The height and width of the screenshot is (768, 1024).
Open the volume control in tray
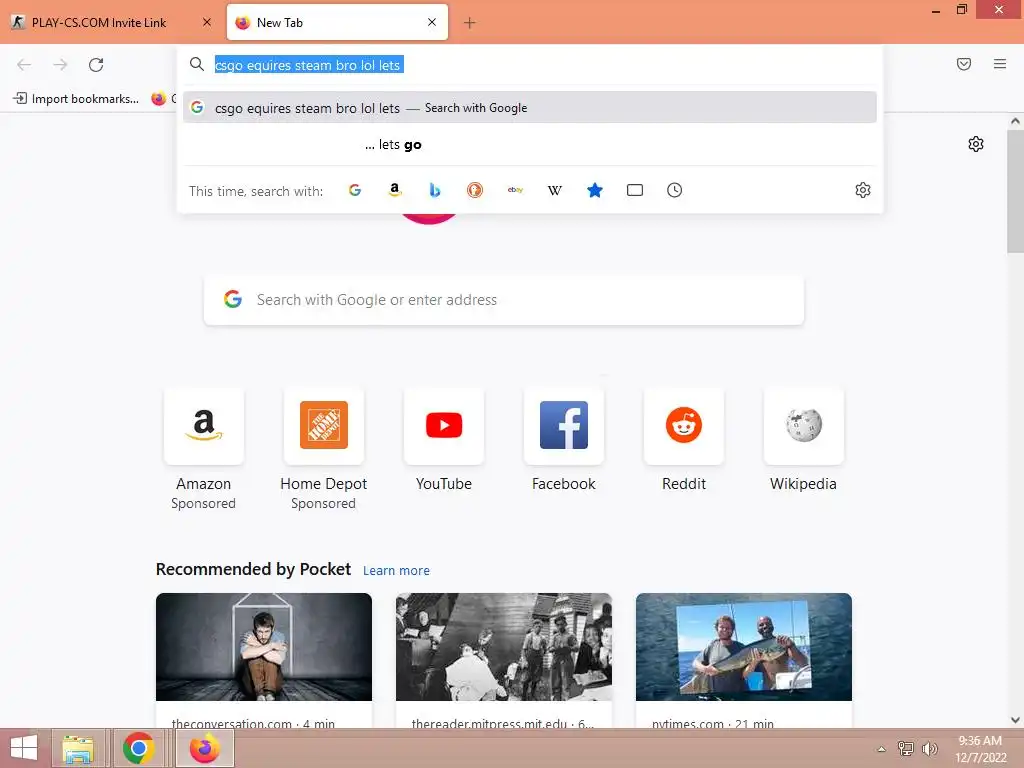click(929, 749)
